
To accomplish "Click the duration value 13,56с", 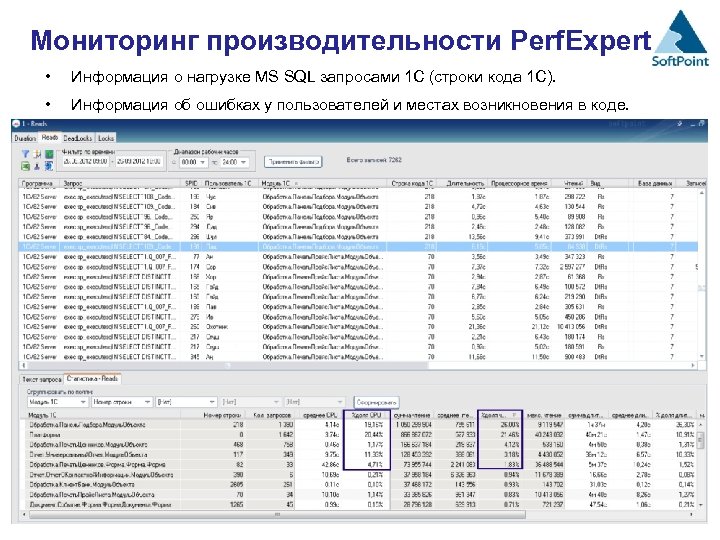I will 477,237.
